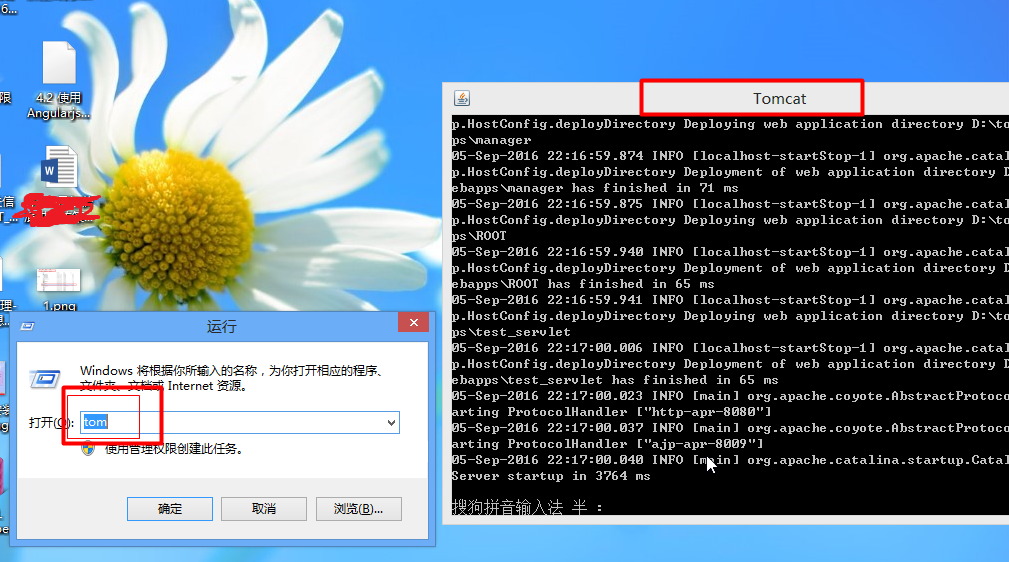Select the Word document icon on the desktop
Viewport: 1009px width, 562px height.
[x=60, y=167]
